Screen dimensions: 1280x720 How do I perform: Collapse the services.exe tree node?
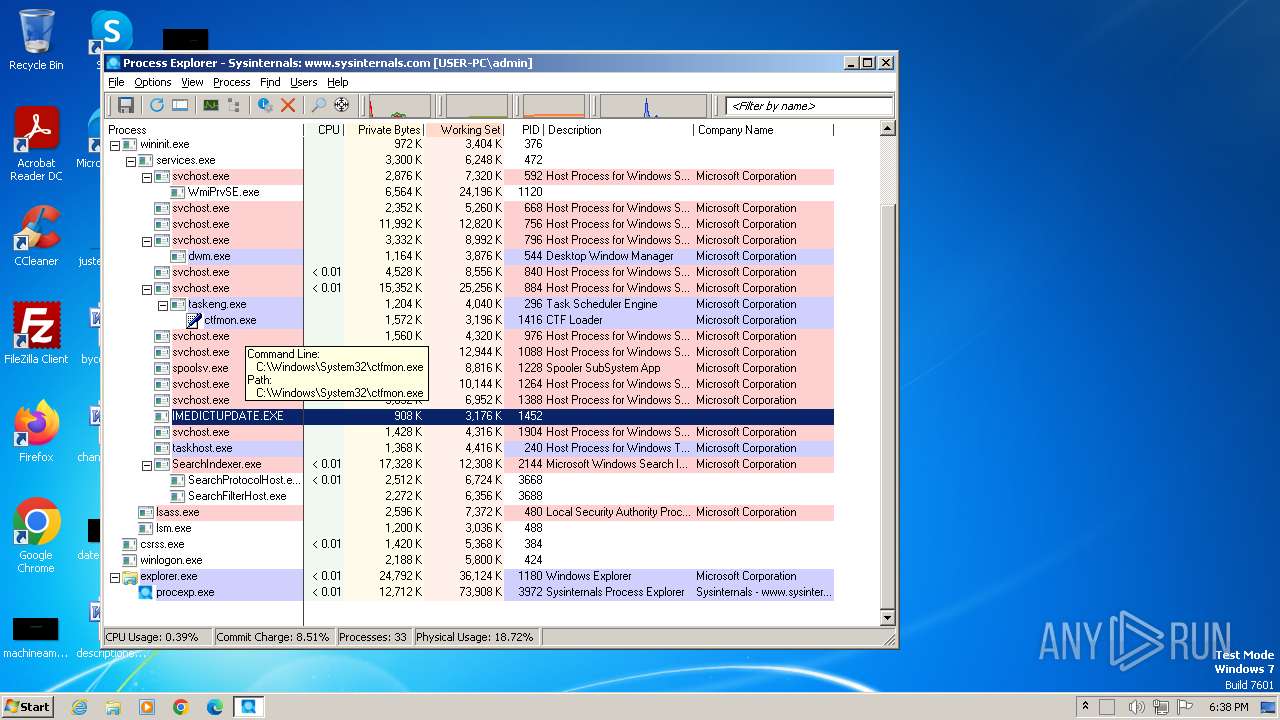(x=130, y=160)
